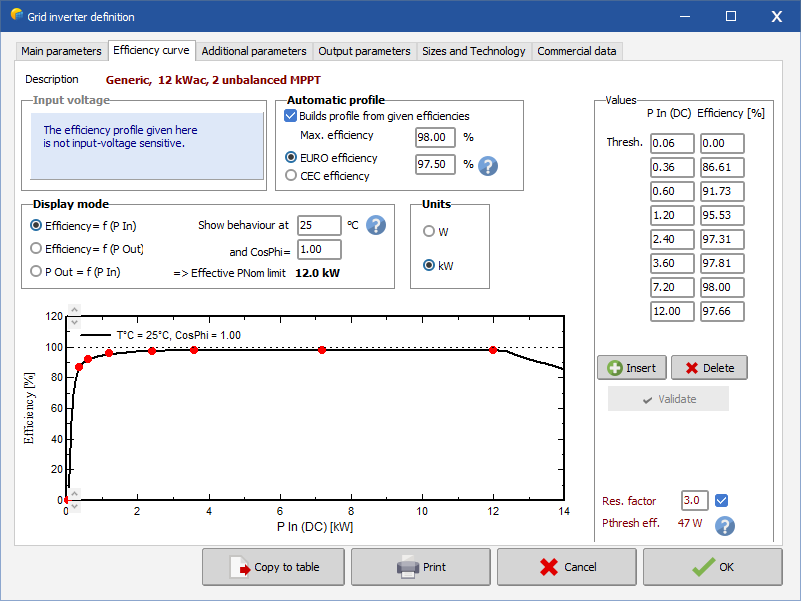Click top axis scale up arrow on chart
This screenshot has width=801, height=601.
[x=75, y=310]
